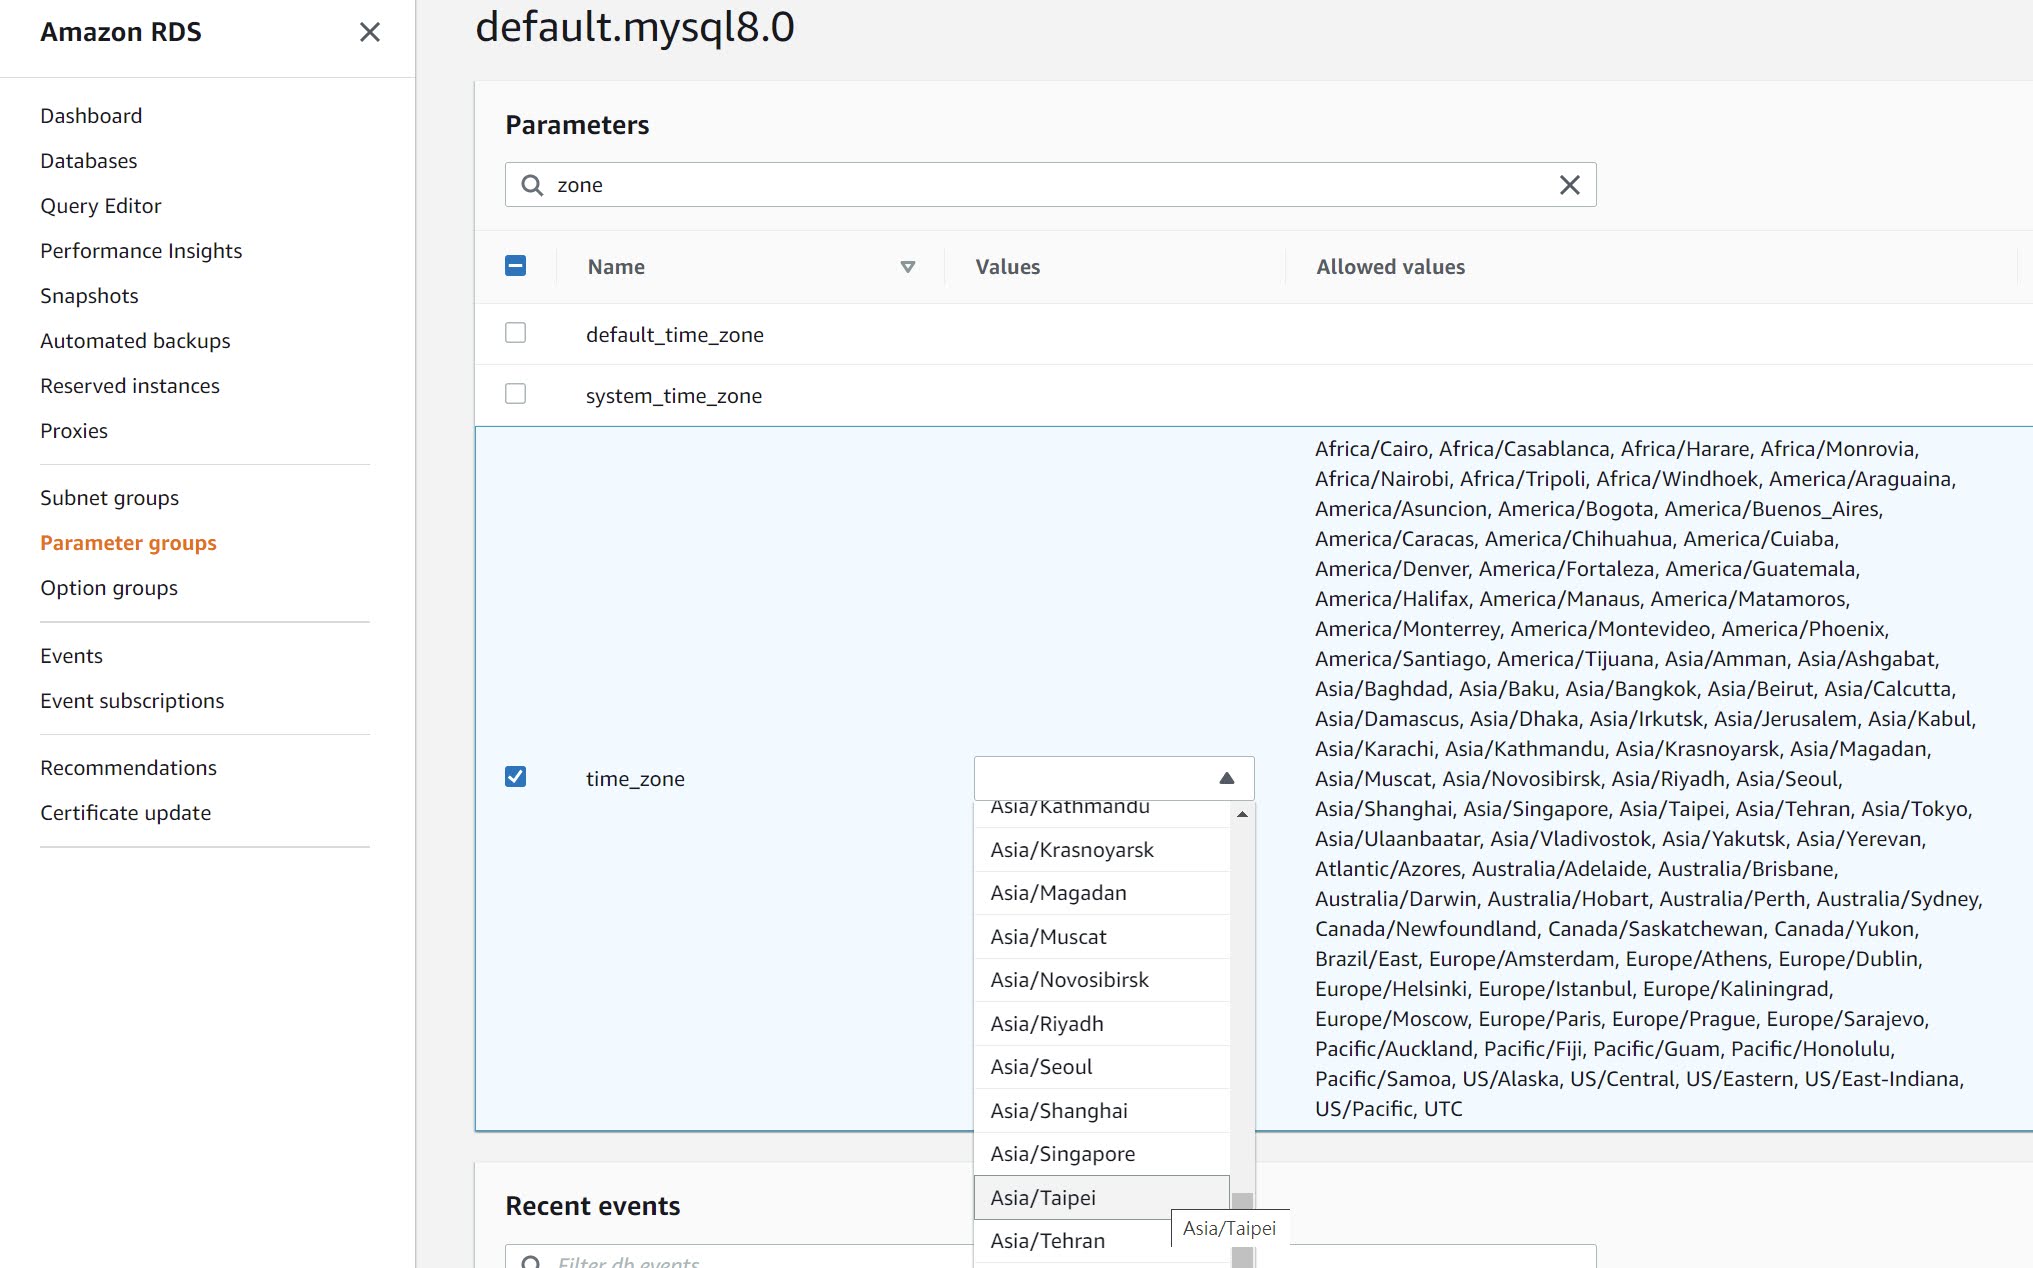Navigate to Event subscriptions
The height and width of the screenshot is (1268, 2033).
coord(132,701)
